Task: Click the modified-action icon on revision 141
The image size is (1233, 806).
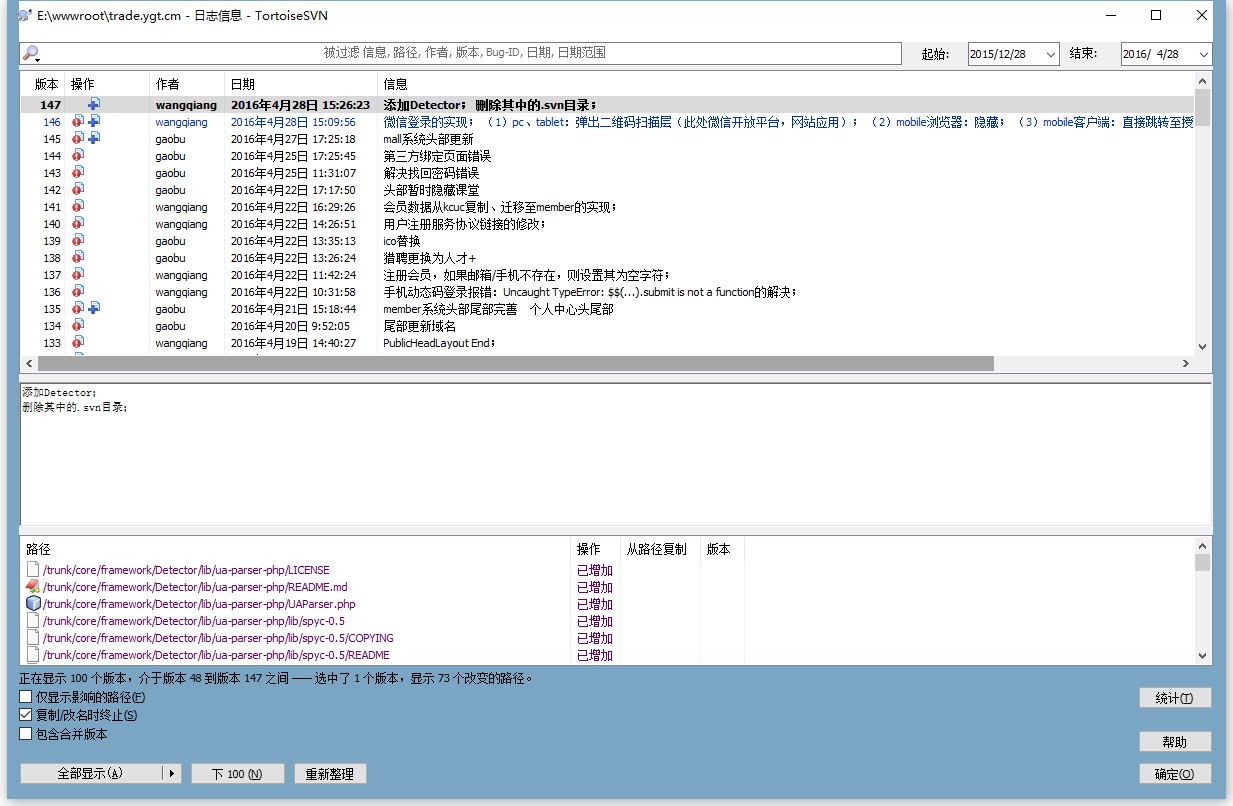Action: (78, 207)
